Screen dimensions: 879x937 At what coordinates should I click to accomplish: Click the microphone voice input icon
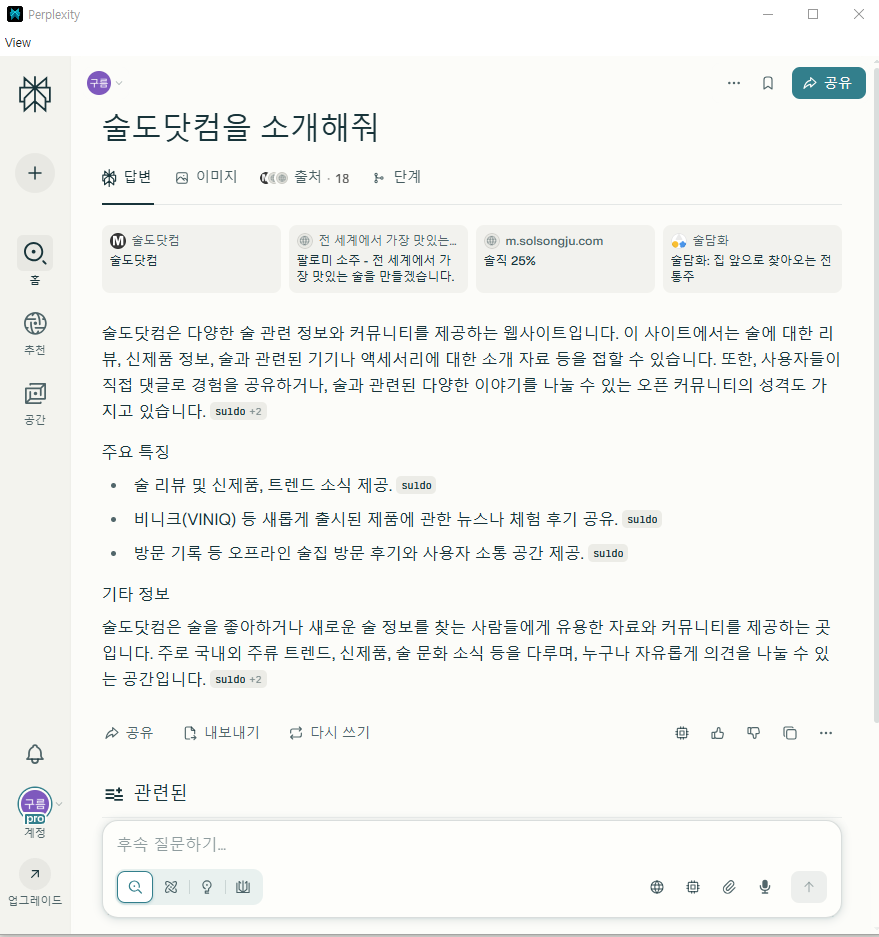coord(764,887)
